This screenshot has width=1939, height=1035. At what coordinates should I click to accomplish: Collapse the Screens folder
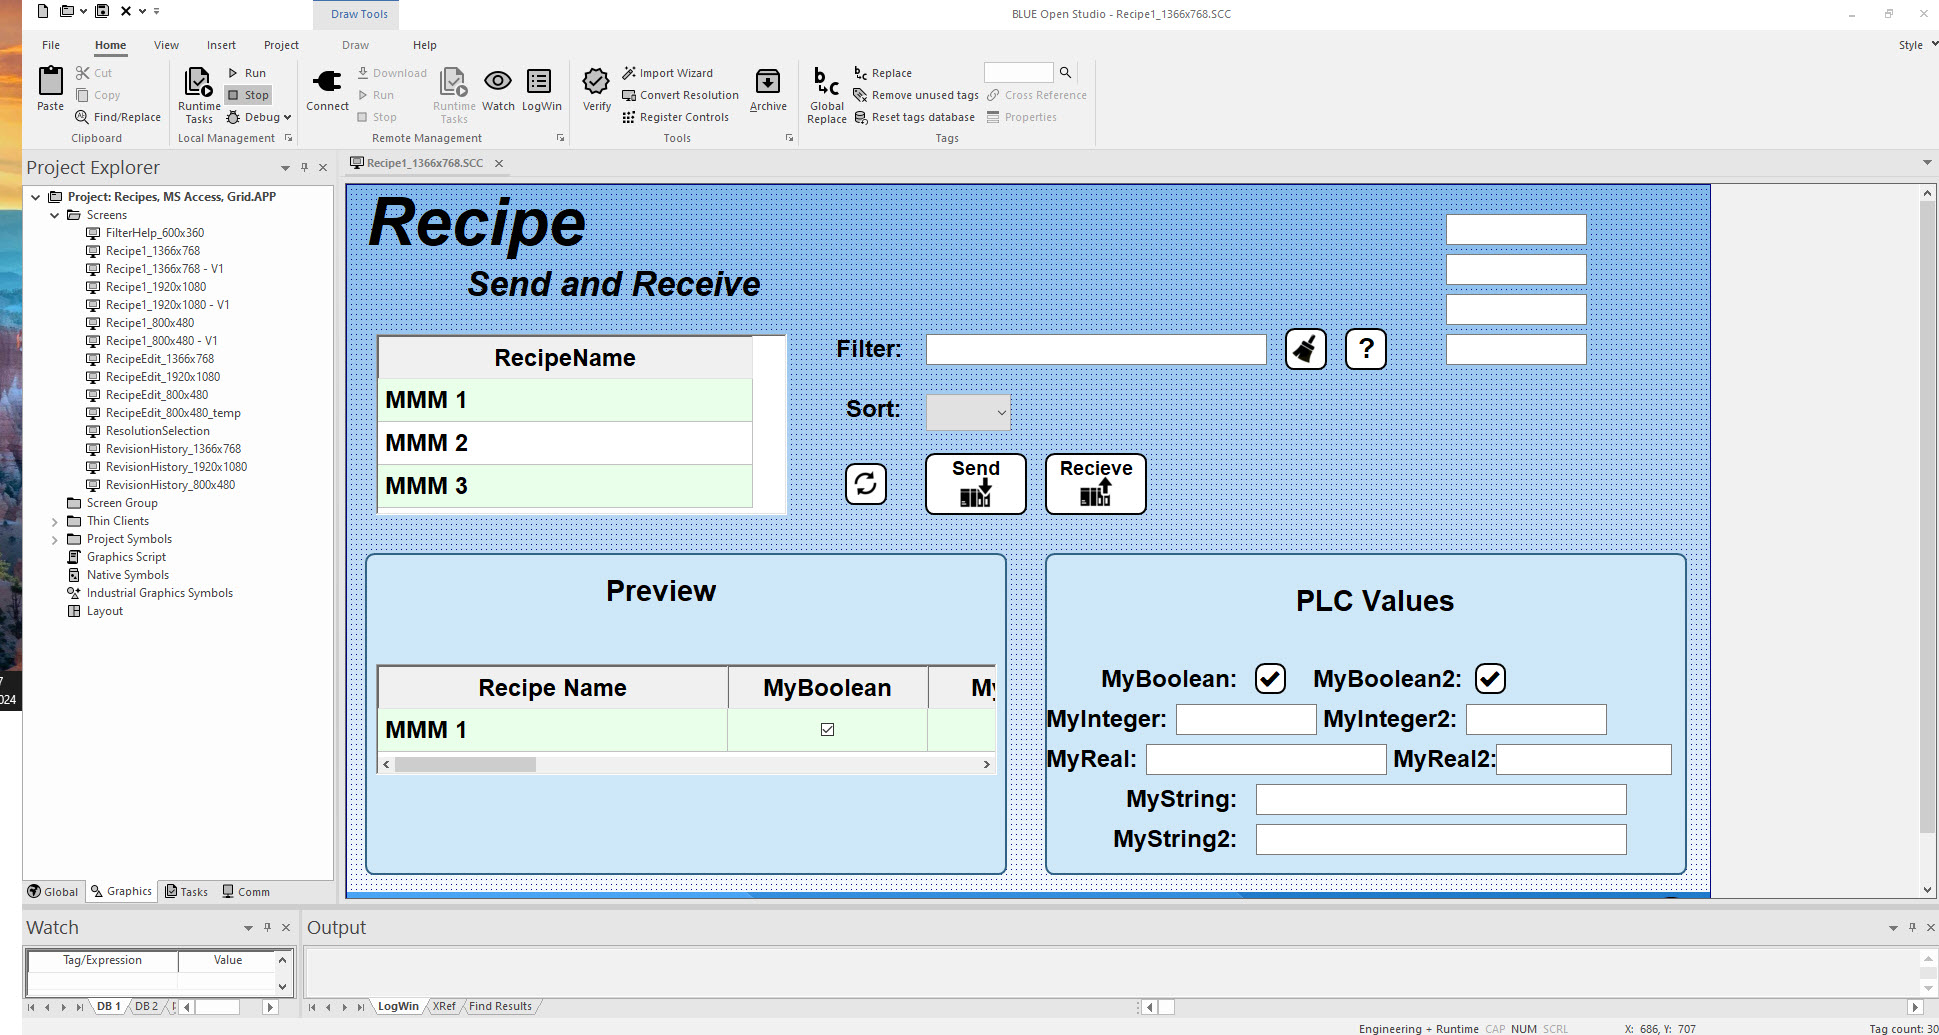[55, 215]
